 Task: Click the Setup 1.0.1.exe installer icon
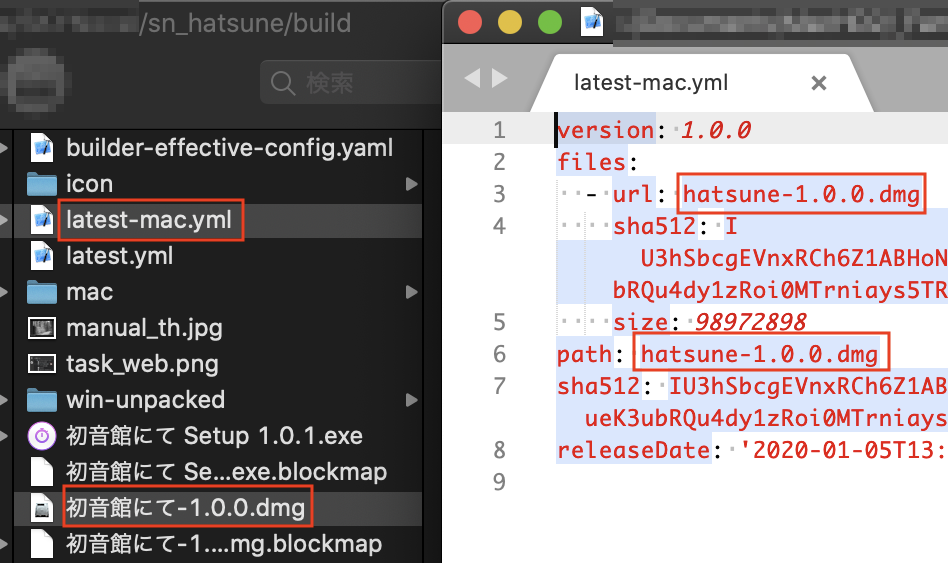pyautogui.click(x=42, y=436)
